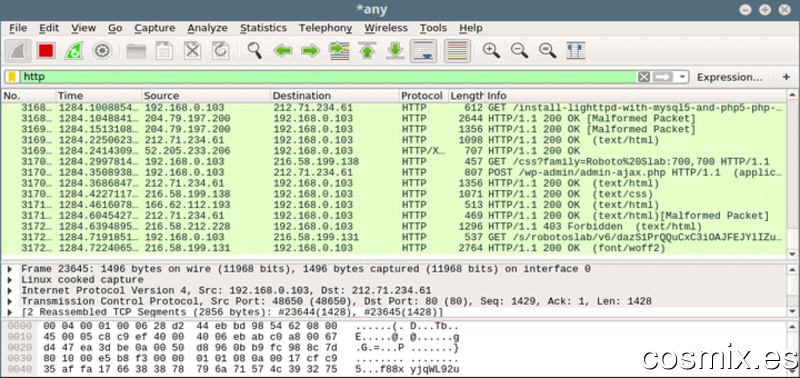Open the filter history dropdown

click(x=682, y=77)
